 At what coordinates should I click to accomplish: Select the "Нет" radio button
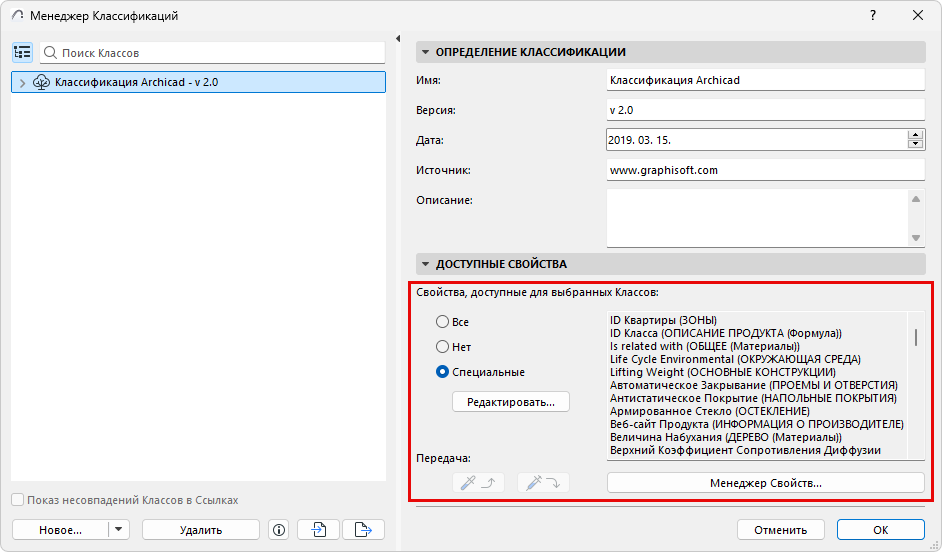442,347
